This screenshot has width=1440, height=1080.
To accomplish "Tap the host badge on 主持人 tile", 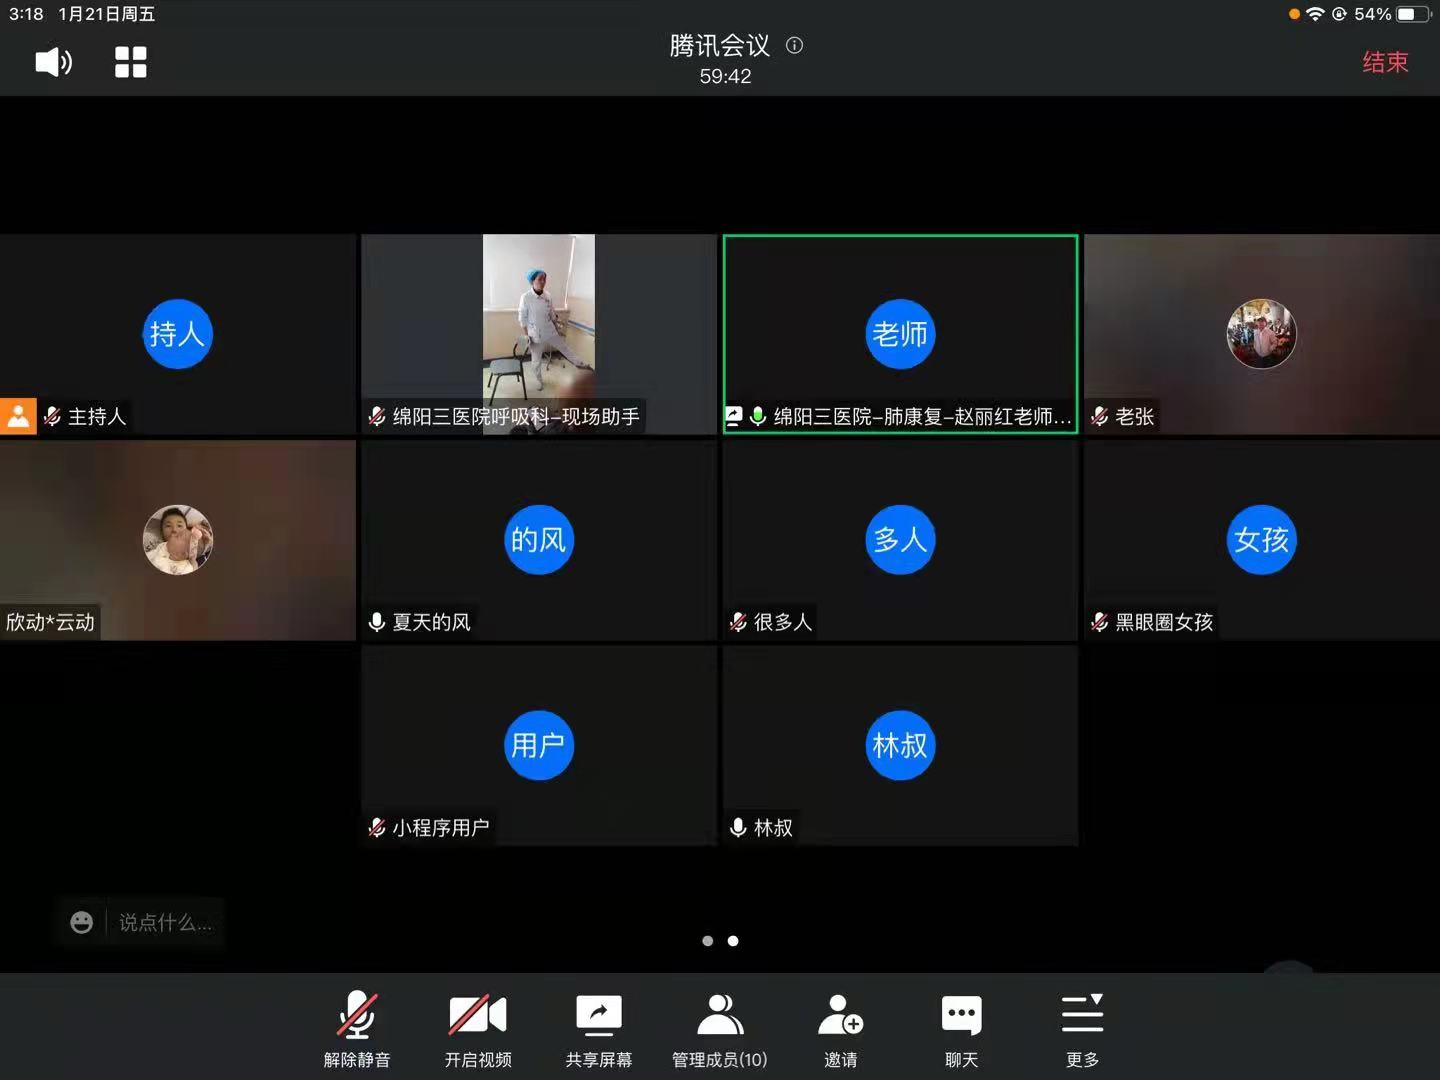I will point(18,416).
